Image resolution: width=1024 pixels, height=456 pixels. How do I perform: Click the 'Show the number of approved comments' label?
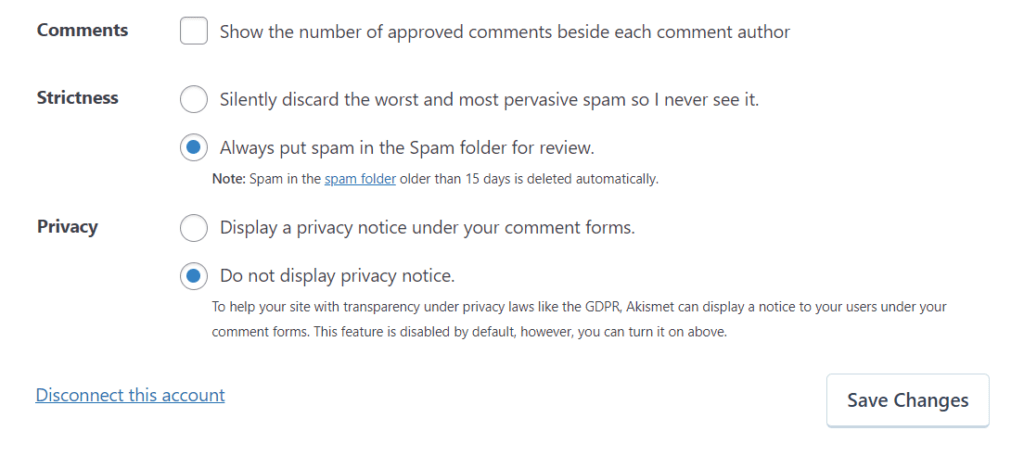pyautogui.click(x=505, y=32)
